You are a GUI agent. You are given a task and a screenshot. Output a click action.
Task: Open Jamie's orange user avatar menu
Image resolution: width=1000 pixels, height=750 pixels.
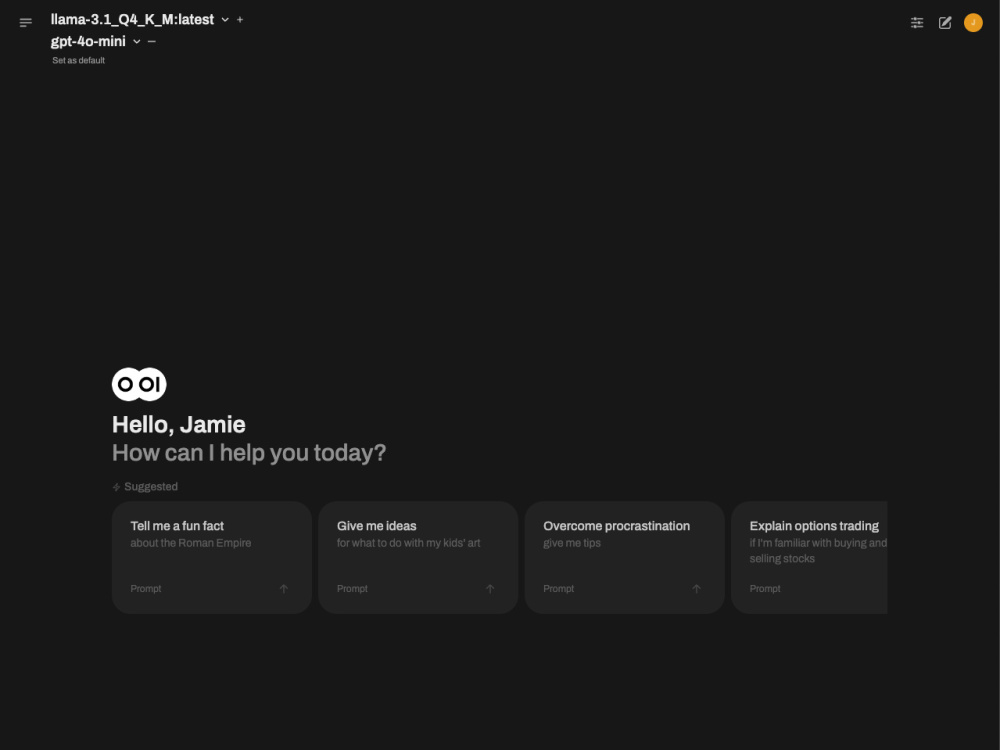[973, 23]
